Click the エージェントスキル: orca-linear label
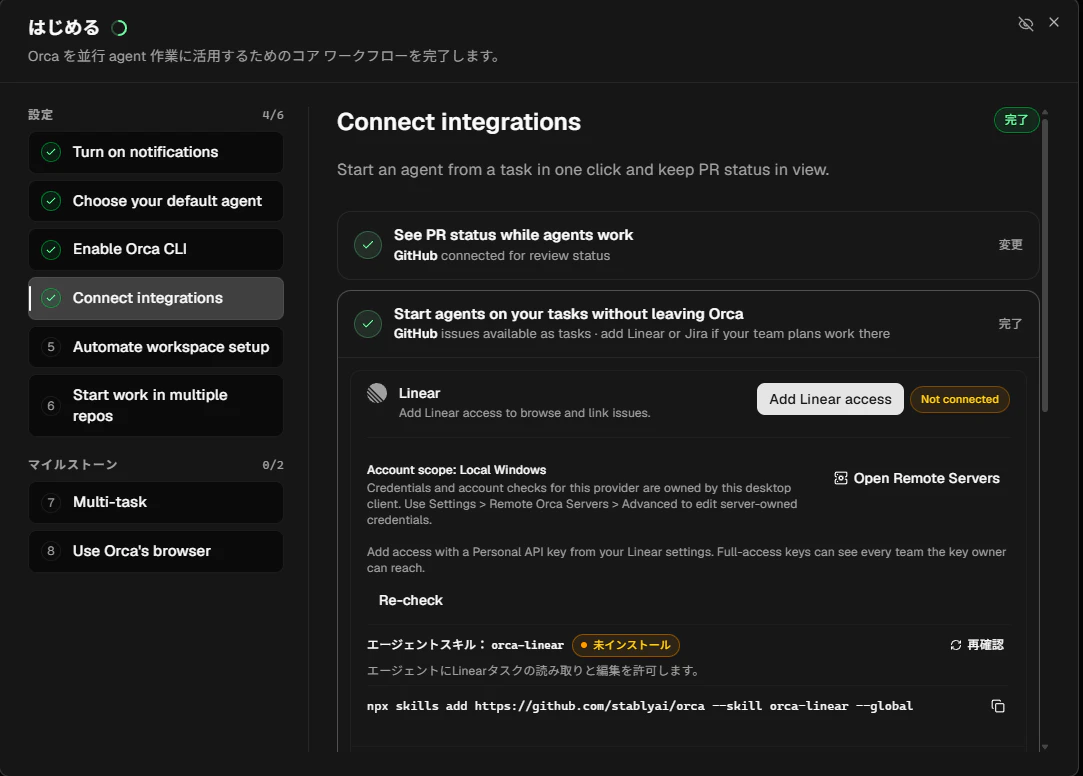The height and width of the screenshot is (776, 1083). click(466, 645)
